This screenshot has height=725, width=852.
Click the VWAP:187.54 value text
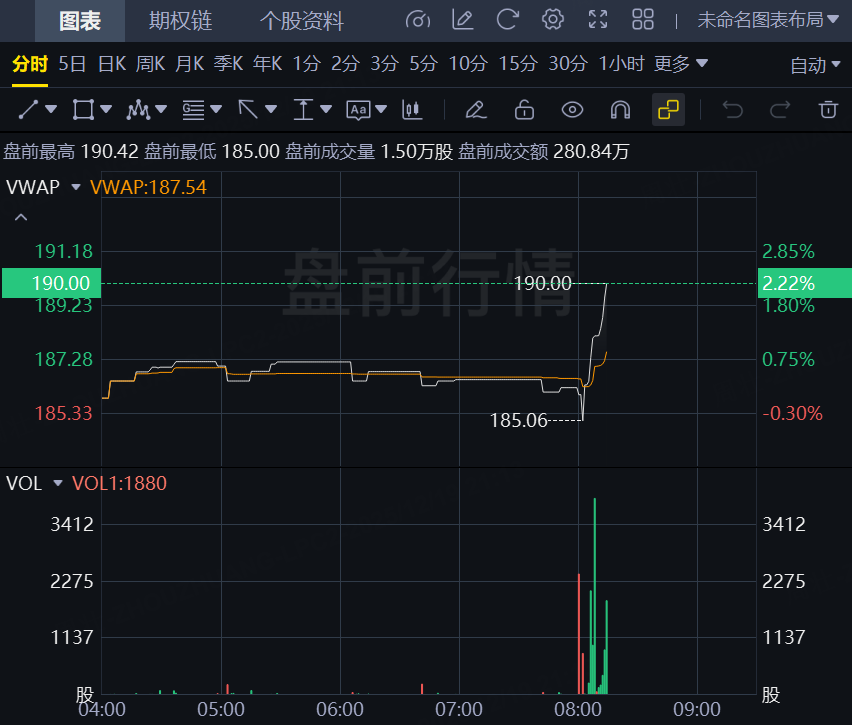coord(148,187)
